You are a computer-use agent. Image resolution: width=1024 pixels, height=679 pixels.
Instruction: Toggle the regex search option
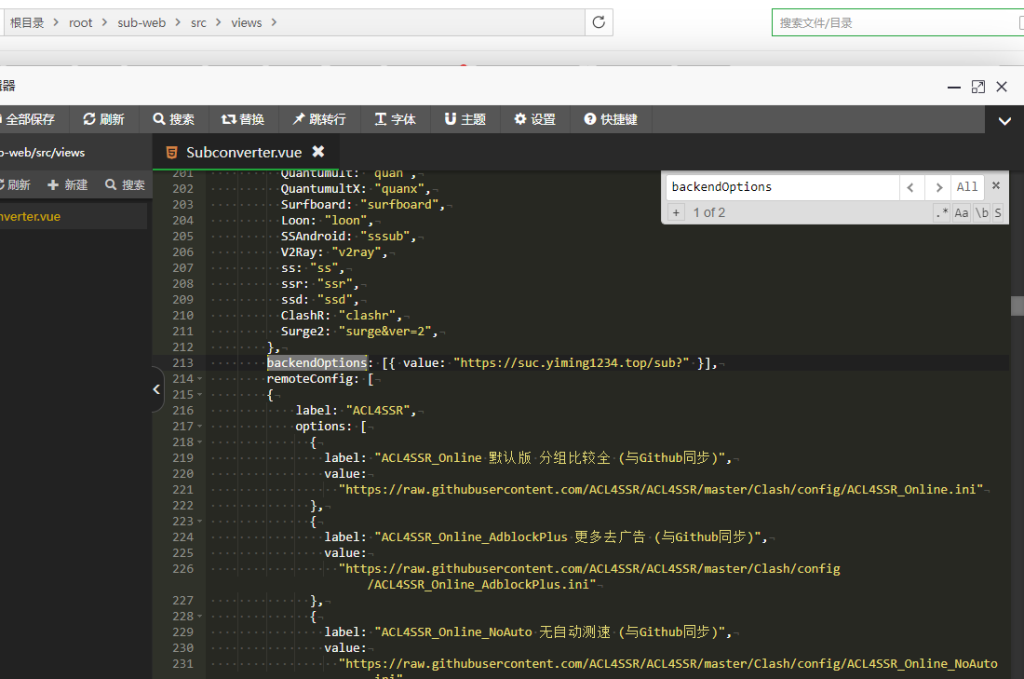point(941,213)
